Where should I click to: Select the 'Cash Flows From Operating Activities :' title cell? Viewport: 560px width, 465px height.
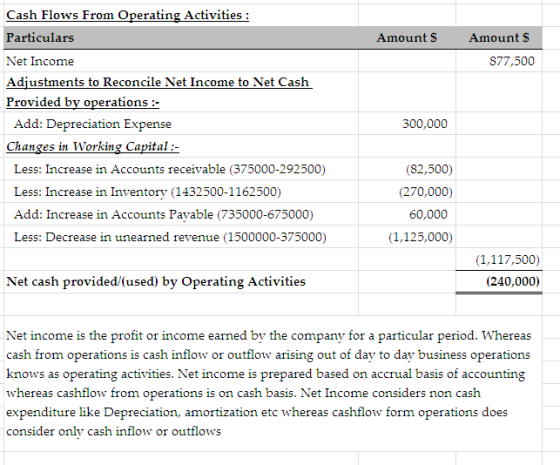(x=128, y=15)
